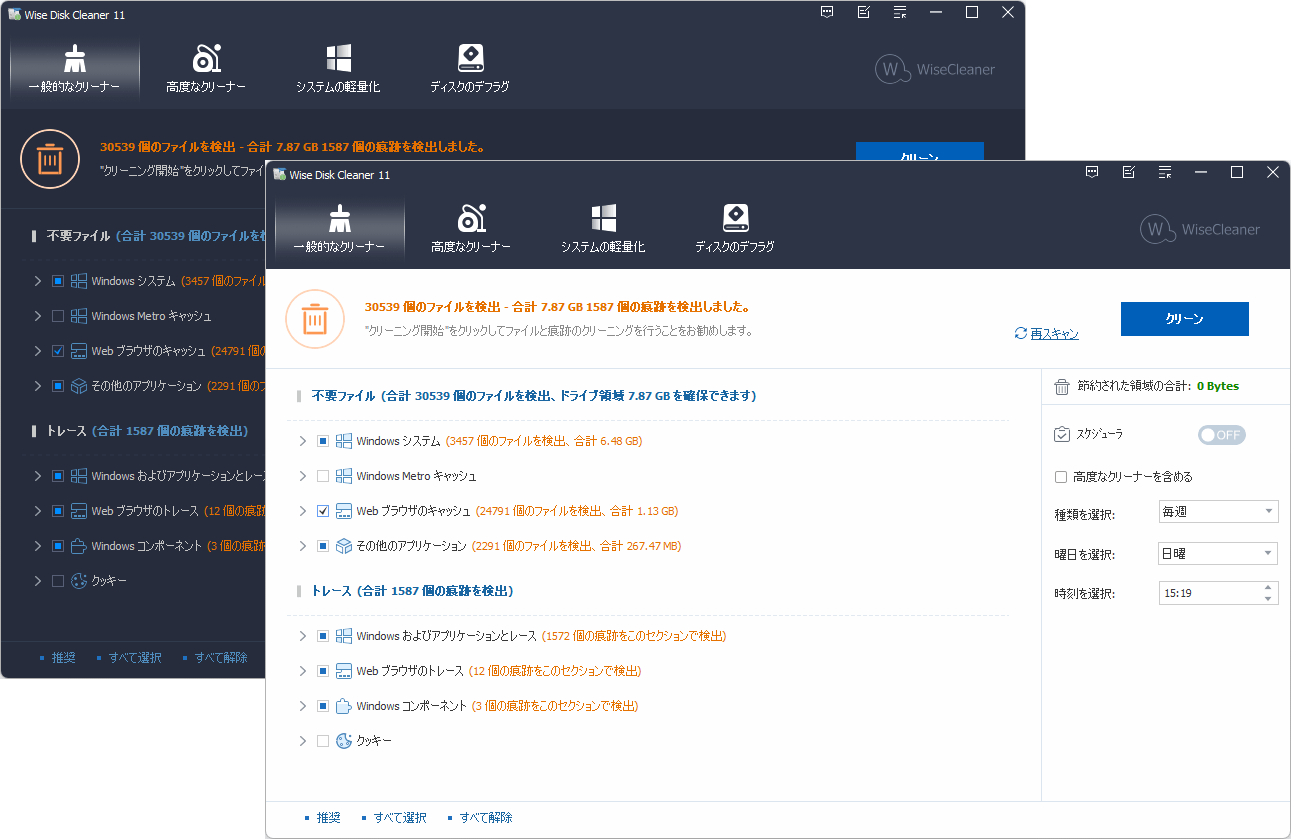
Task: Click クッキー icon in dark back window
Action: tap(79, 581)
